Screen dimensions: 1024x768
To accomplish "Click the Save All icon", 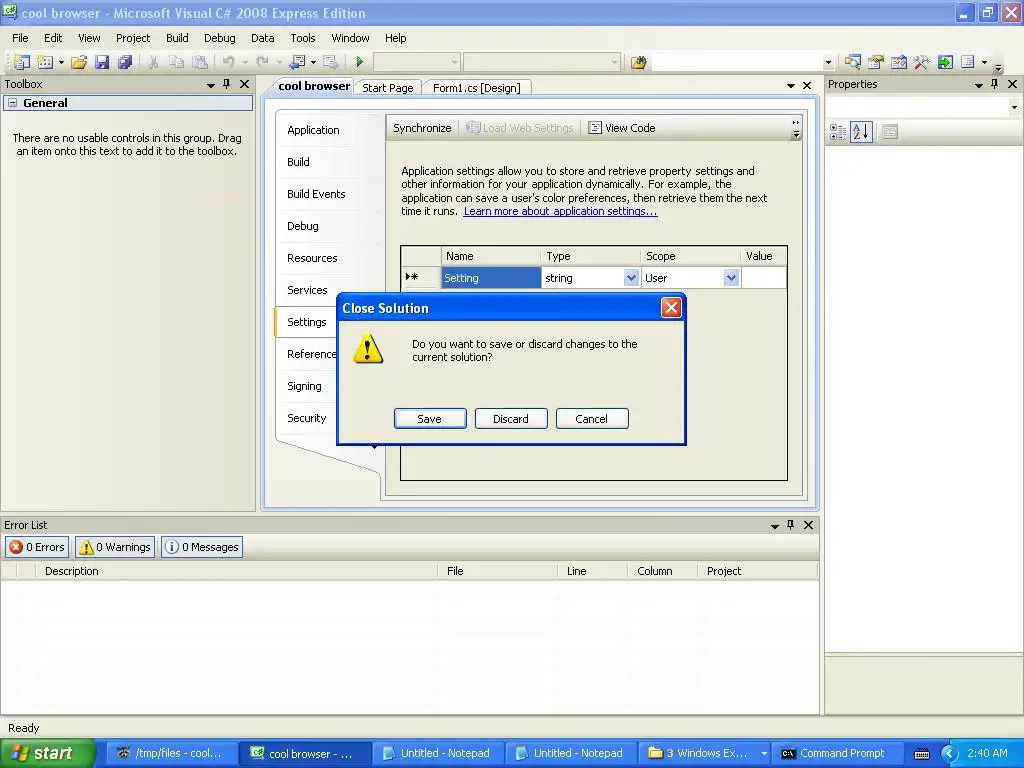I will [x=125, y=62].
